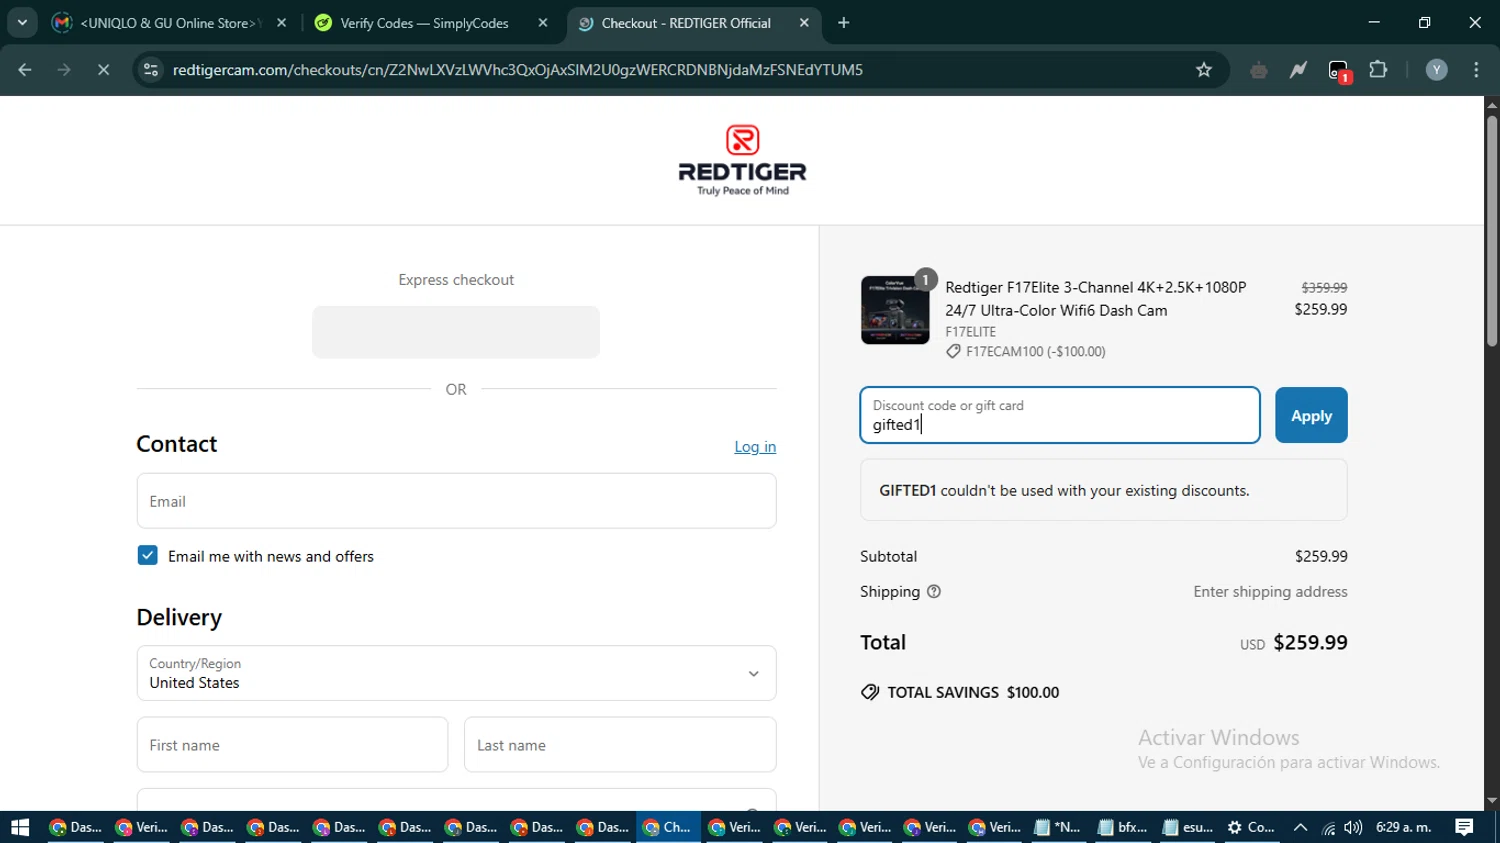Open the volume speaker tray icon
Image resolution: width=1500 pixels, height=843 pixels.
(x=1354, y=827)
